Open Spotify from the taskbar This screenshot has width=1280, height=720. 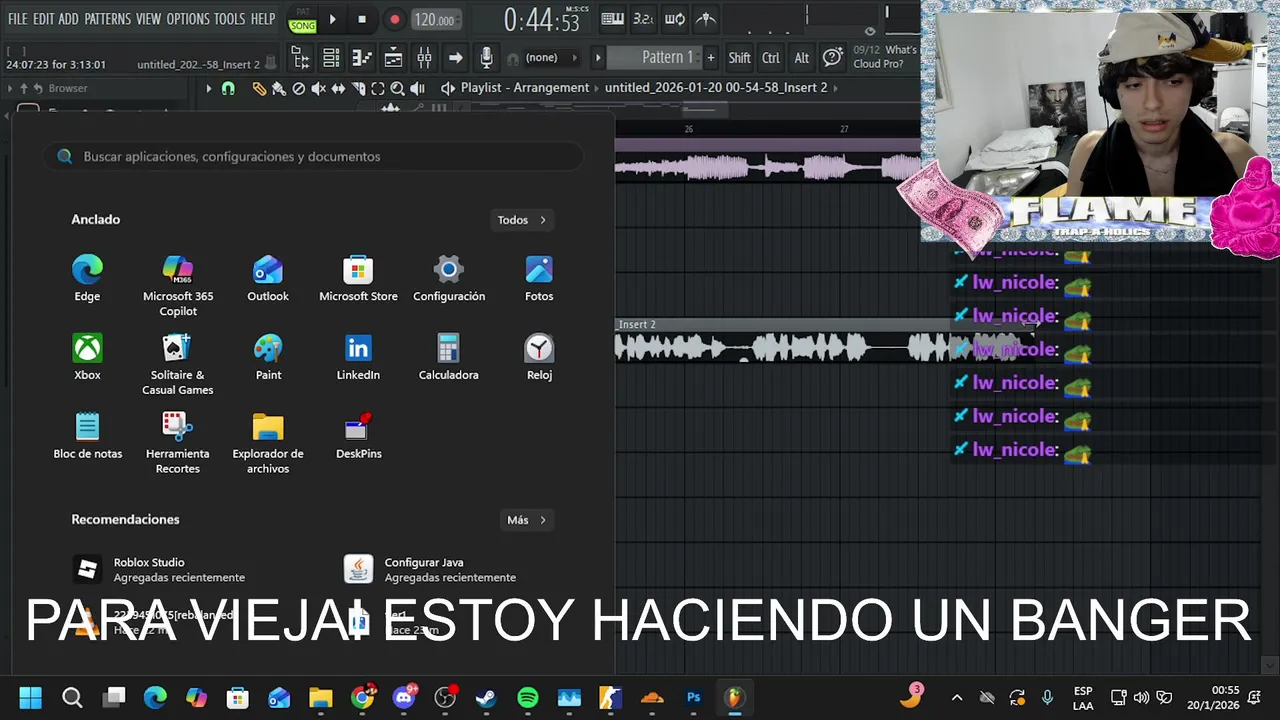point(528,697)
